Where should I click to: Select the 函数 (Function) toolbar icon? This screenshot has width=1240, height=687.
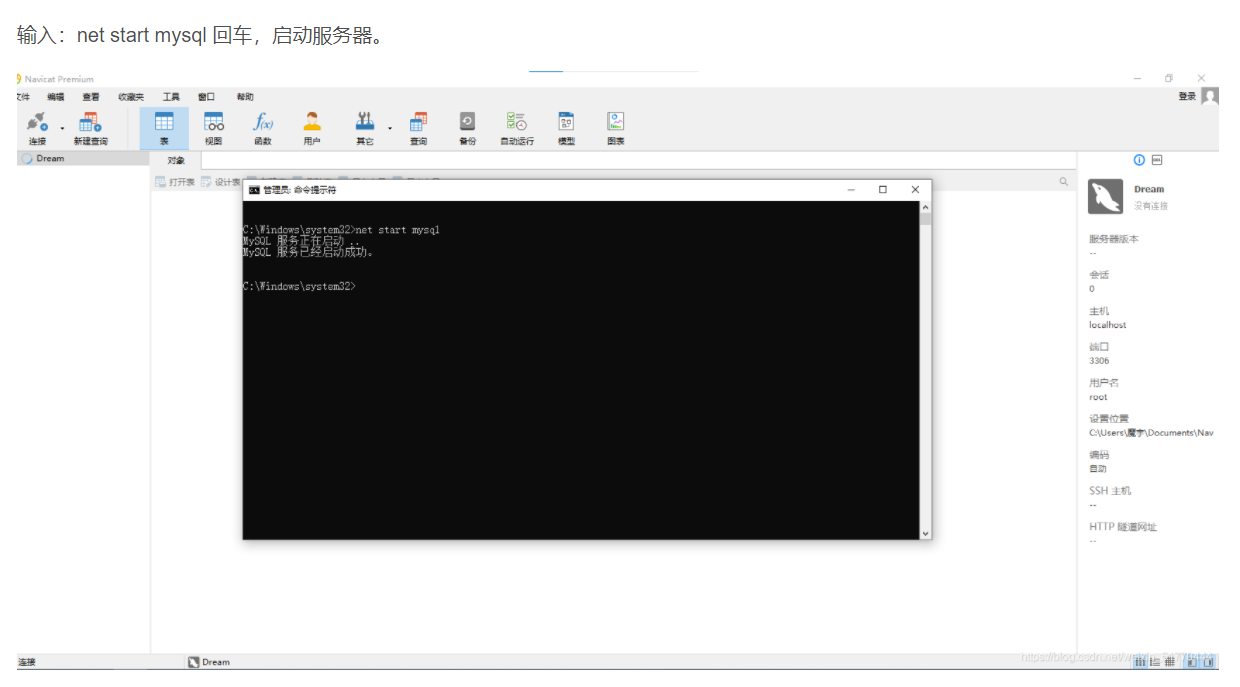click(x=263, y=127)
